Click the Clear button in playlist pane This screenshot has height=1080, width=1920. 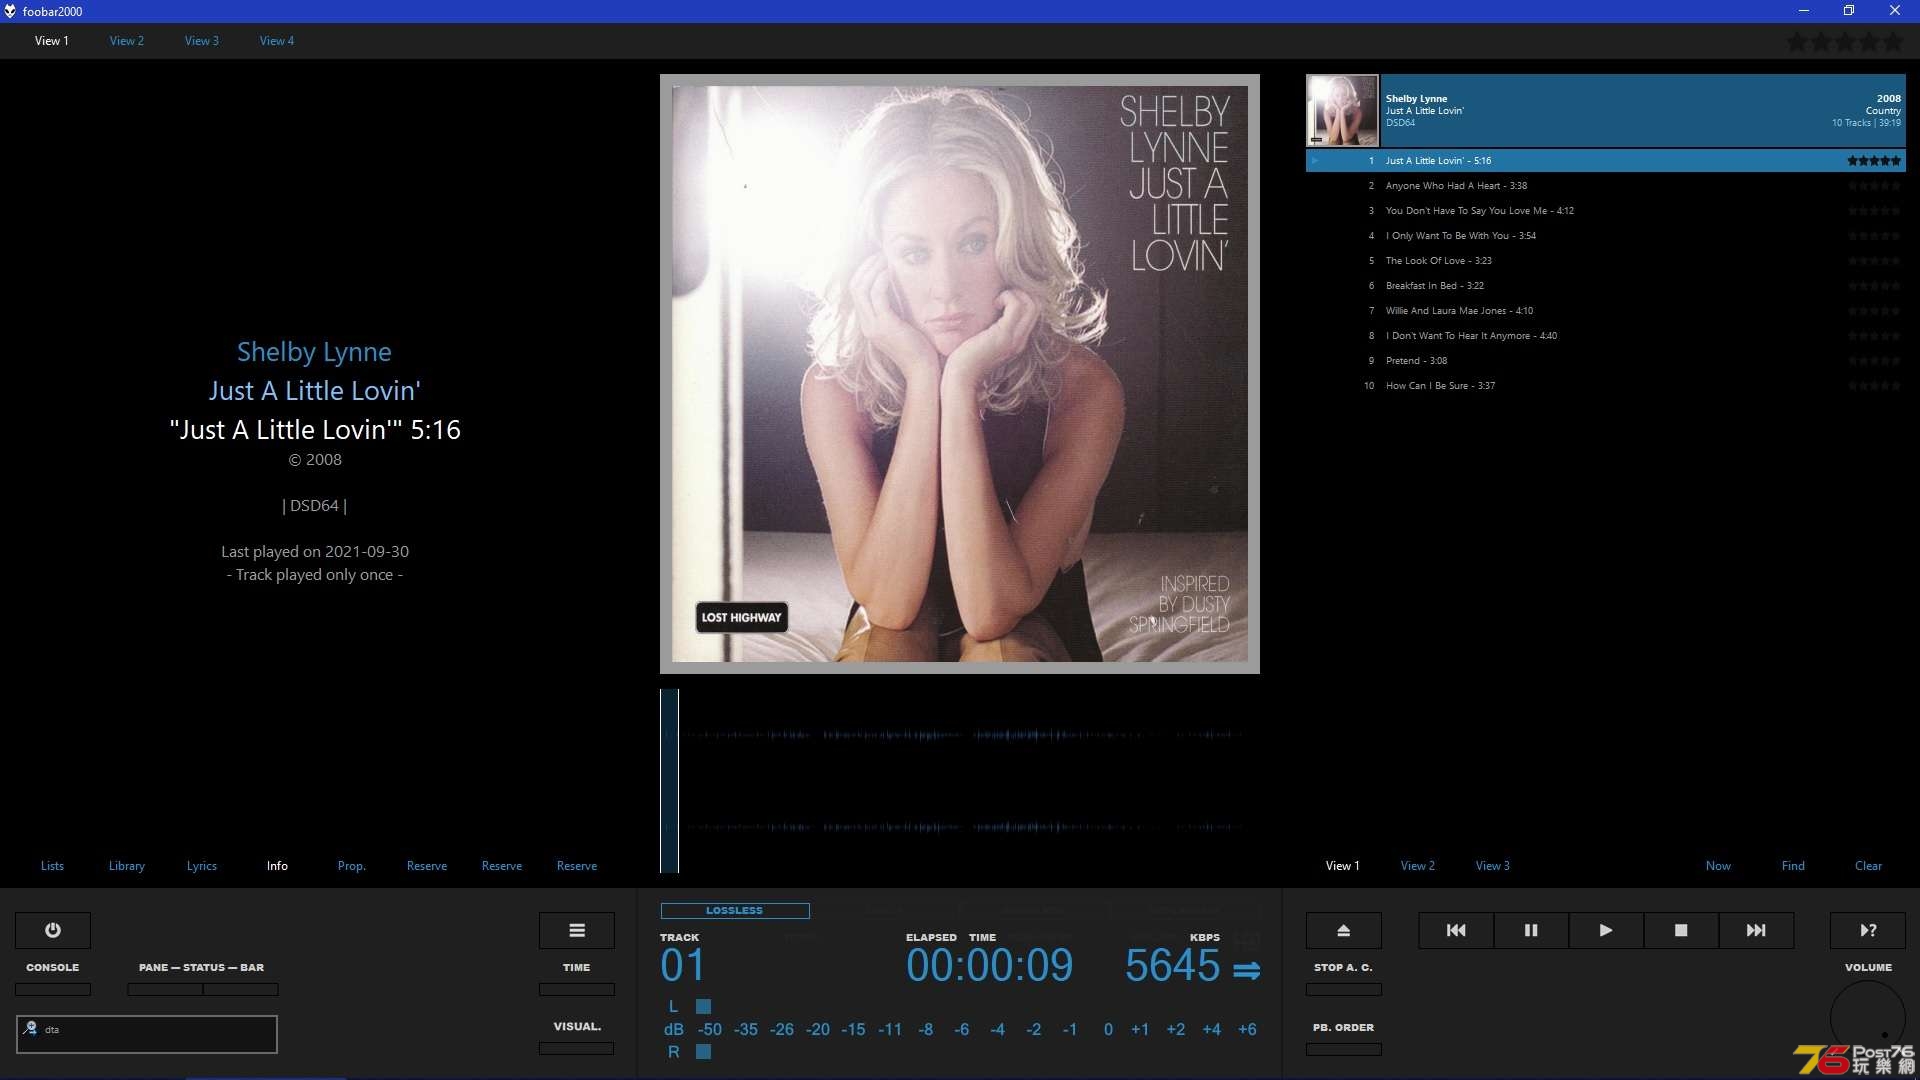1868,866
